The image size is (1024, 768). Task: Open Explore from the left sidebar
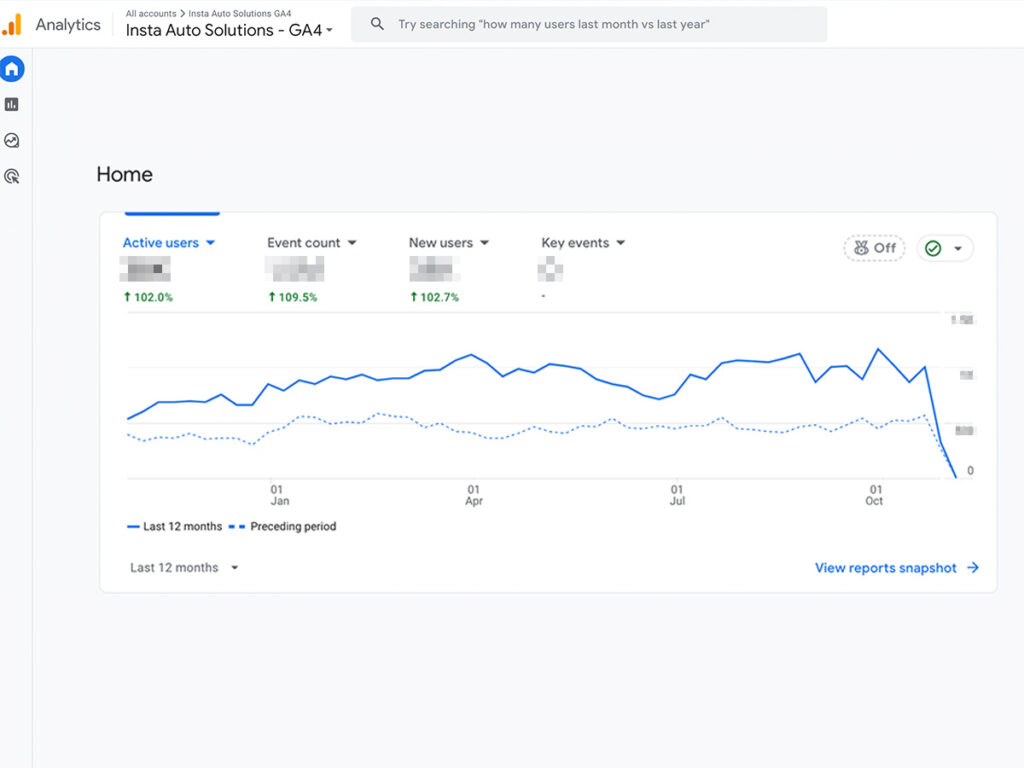coord(10,140)
